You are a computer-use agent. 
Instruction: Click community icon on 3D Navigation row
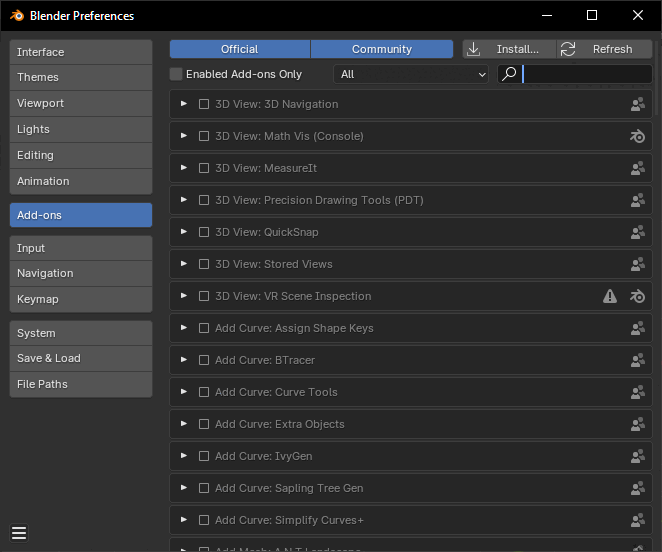click(638, 104)
